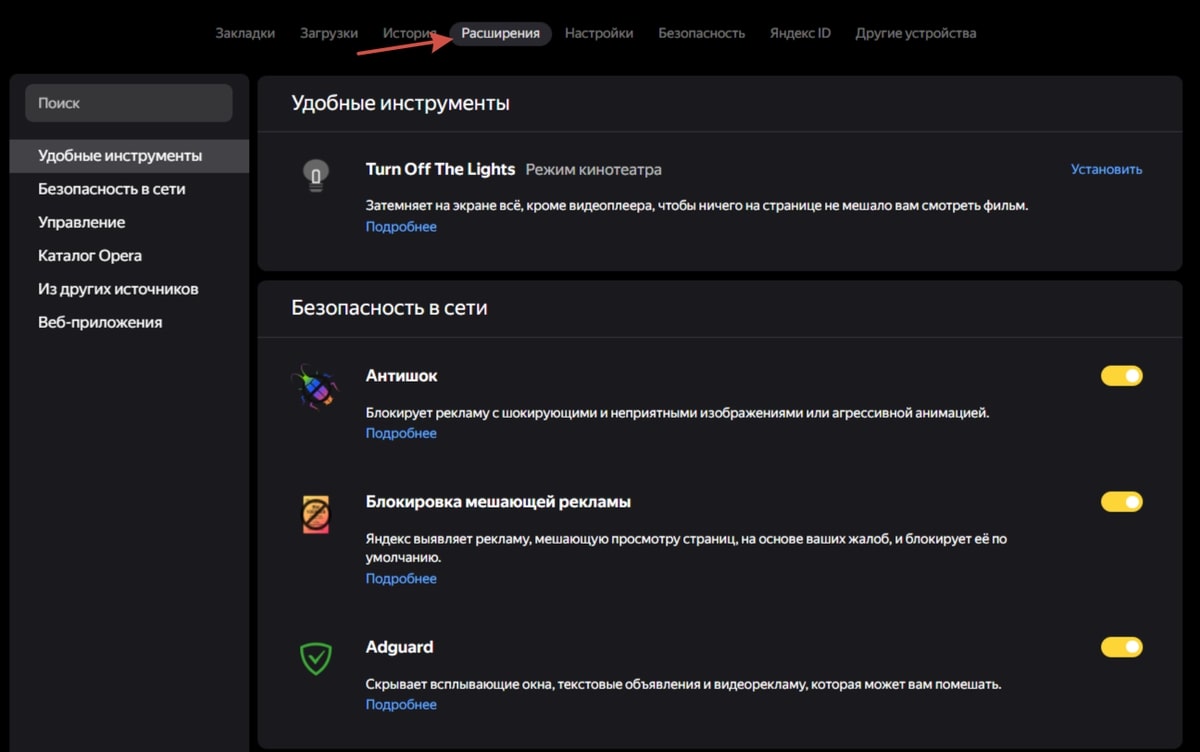Disable the Антишок toggle
This screenshot has width=1200, height=752.
(x=1122, y=376)
